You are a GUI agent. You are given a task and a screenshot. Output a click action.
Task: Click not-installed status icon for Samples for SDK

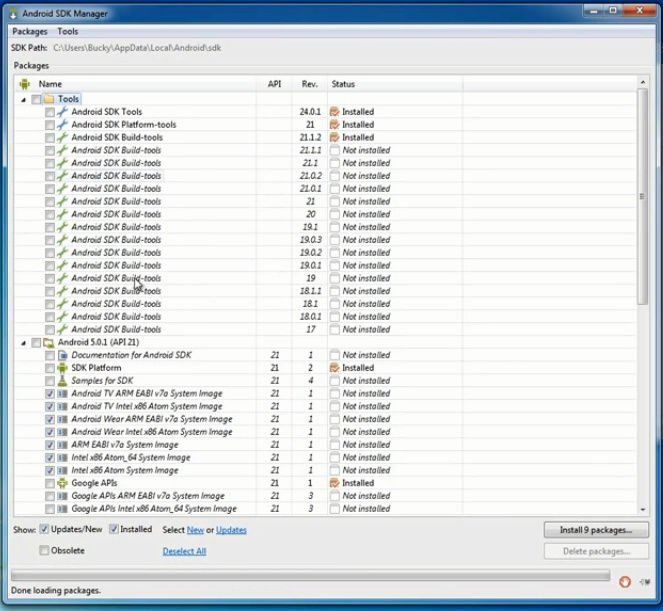point(334,381)
